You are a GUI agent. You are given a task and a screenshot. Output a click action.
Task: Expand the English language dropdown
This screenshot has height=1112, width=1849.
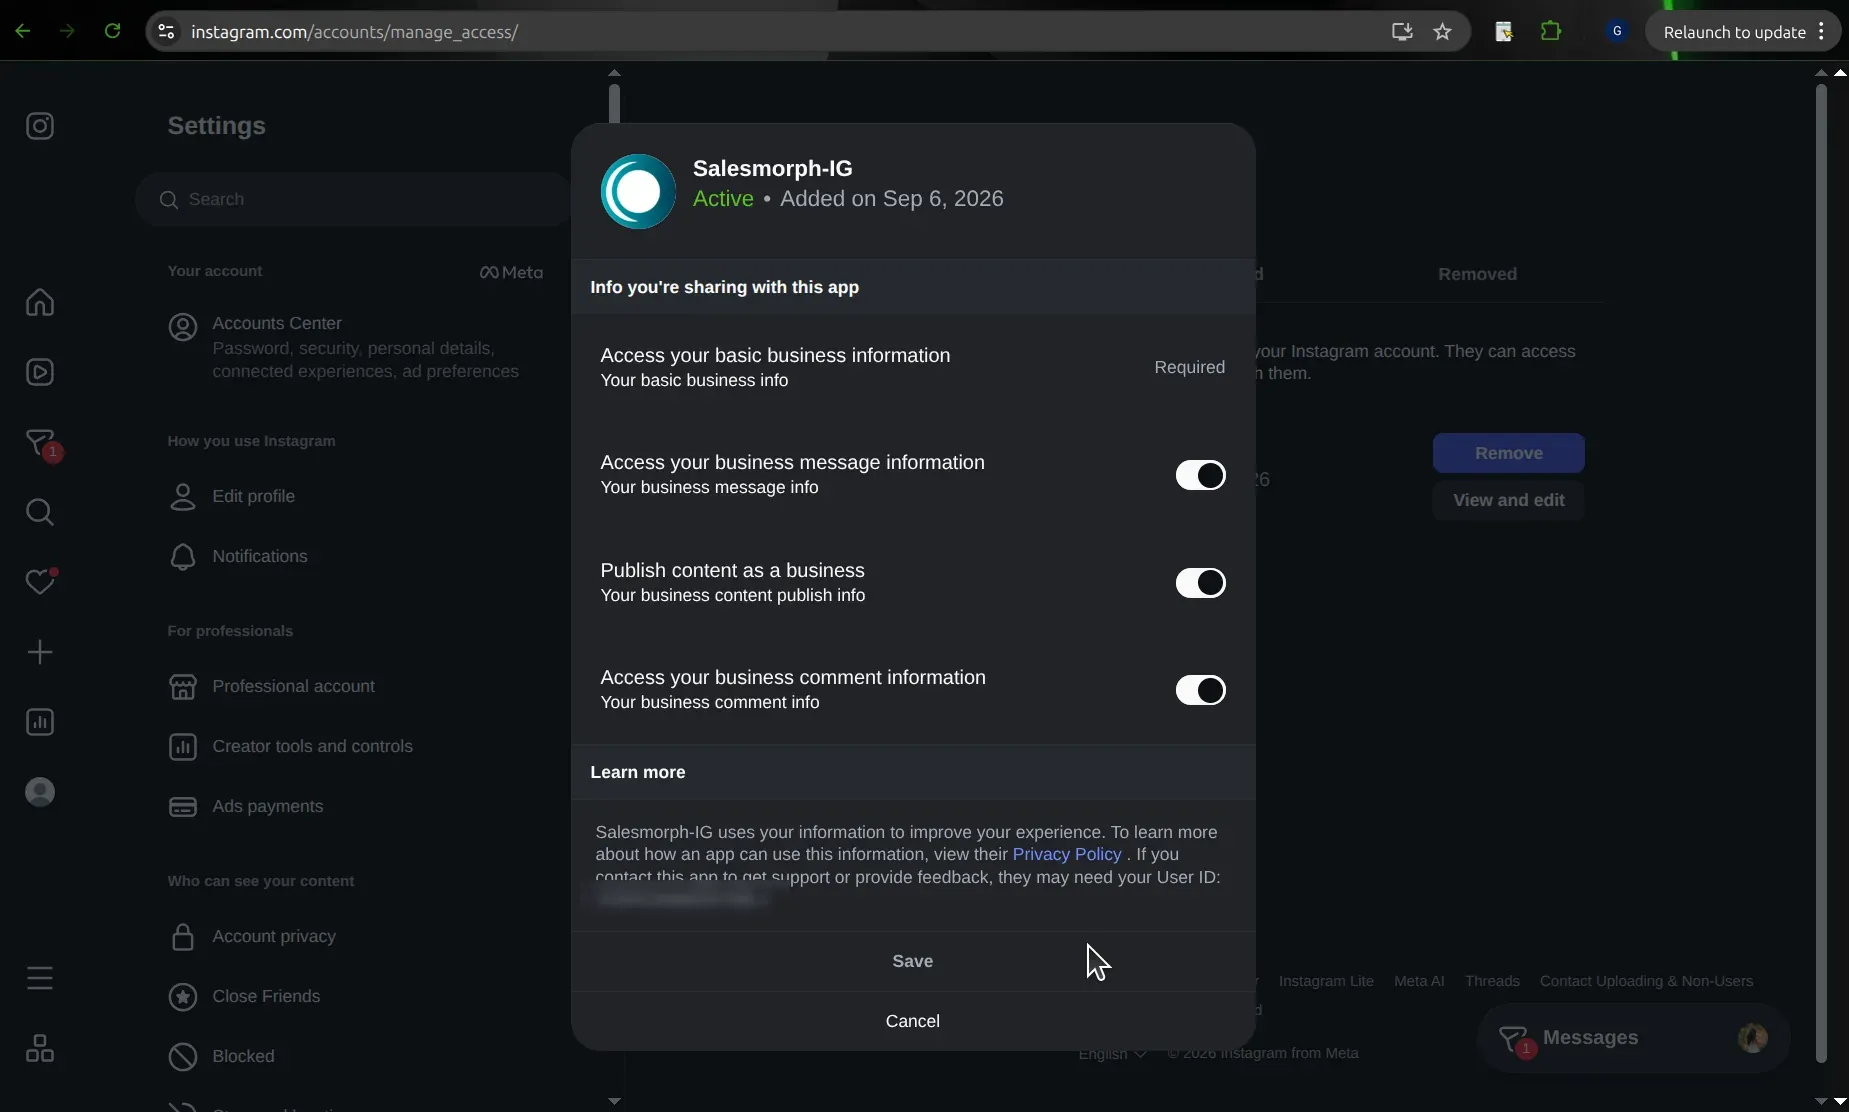click(x=1112, y=1053)
